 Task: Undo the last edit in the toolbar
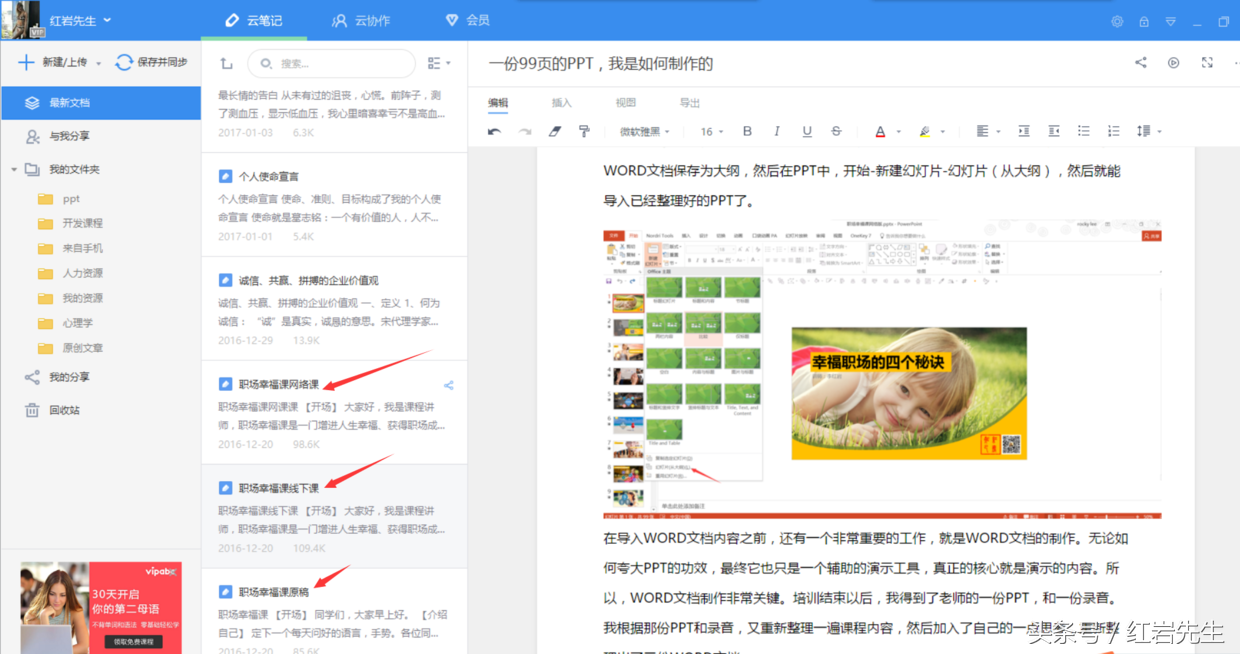(x=494, y=131)
